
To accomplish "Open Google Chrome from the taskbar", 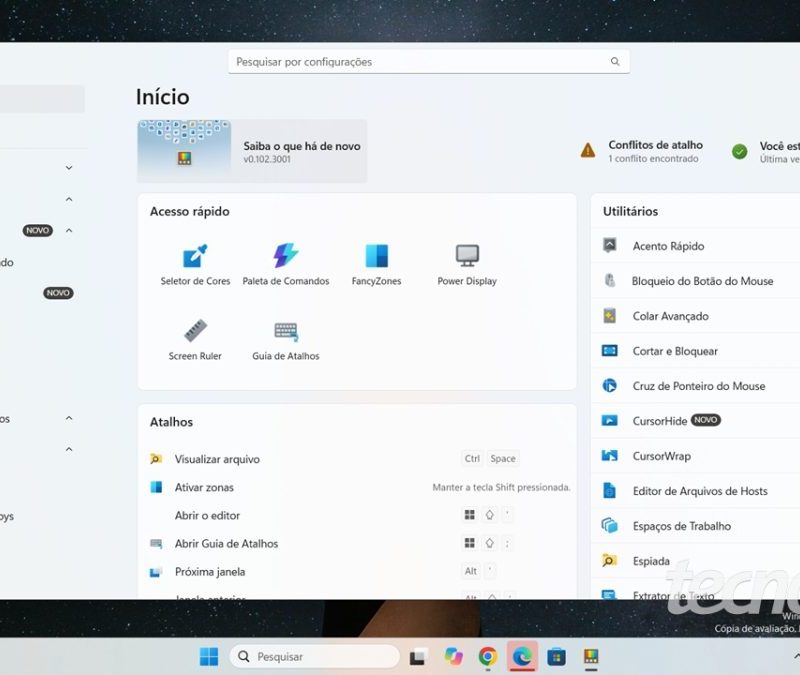I will click(x=488, y=656).
